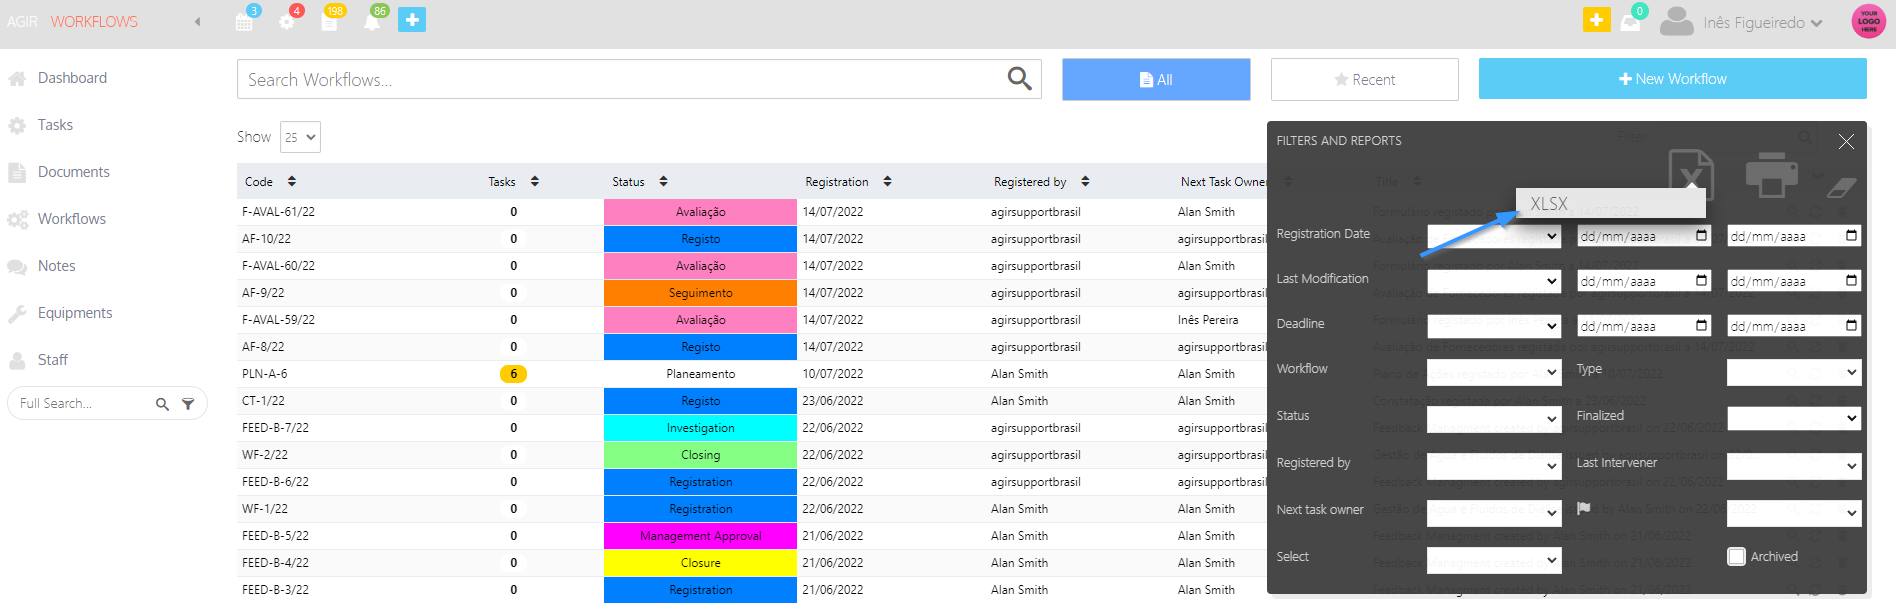Sort the table by Registration column
Image resolution: width=1896 pixels, height=603 pixels.
pos(887,181)
